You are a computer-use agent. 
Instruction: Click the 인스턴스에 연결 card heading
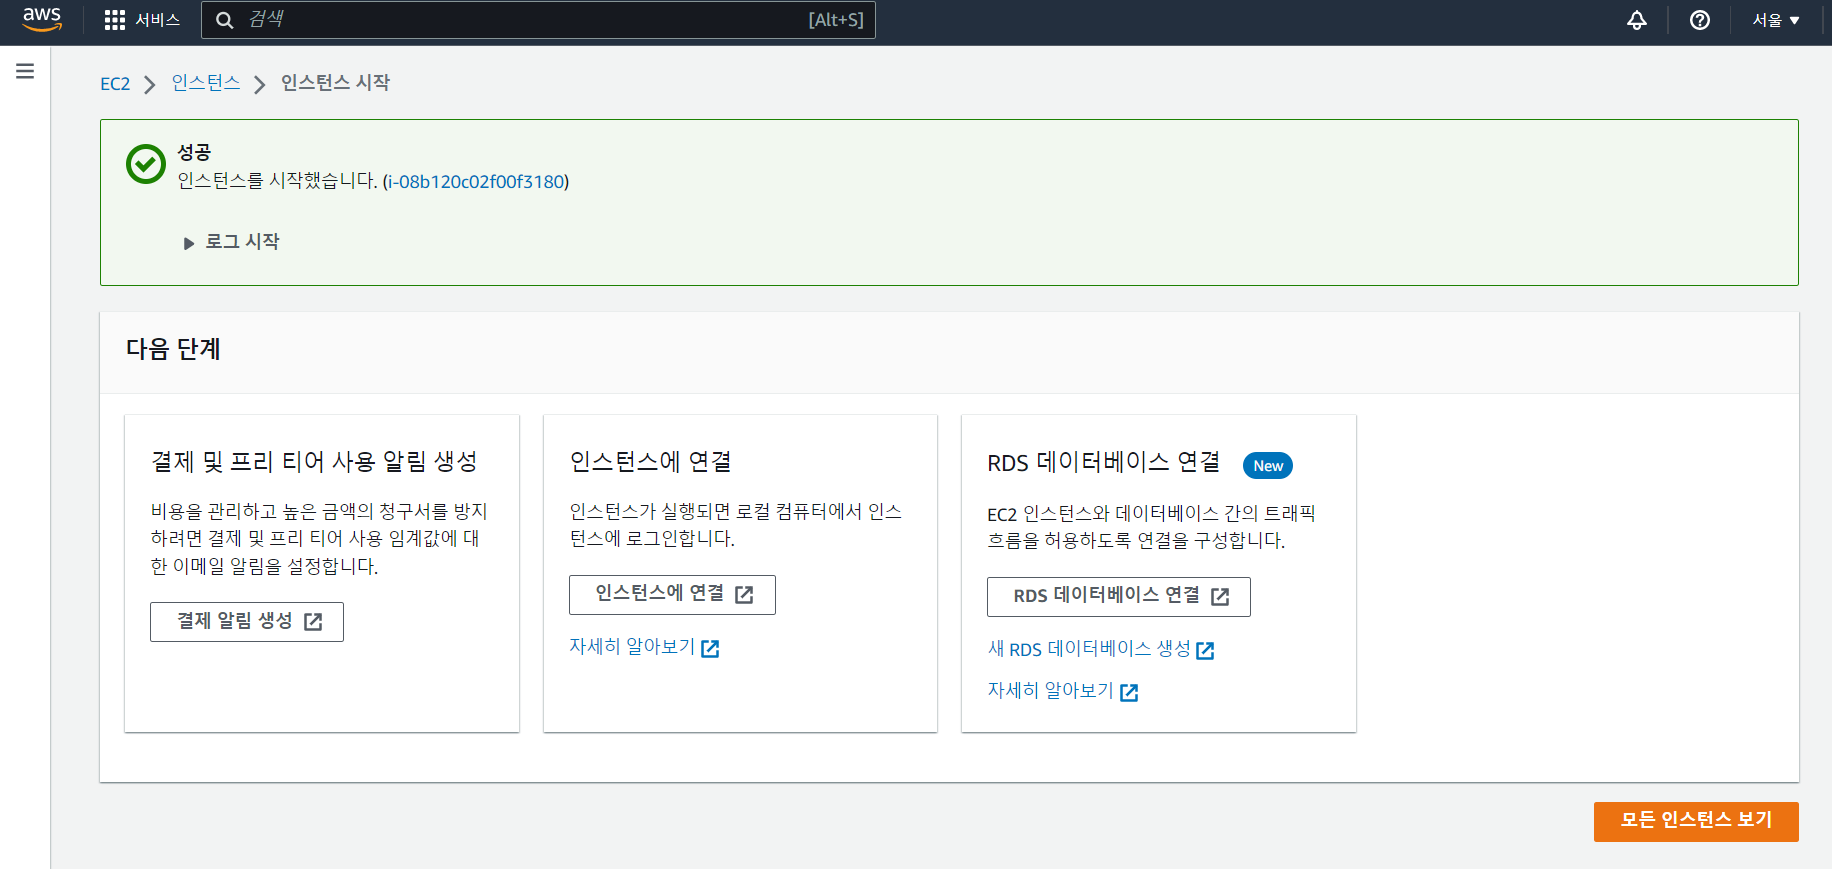651,462
